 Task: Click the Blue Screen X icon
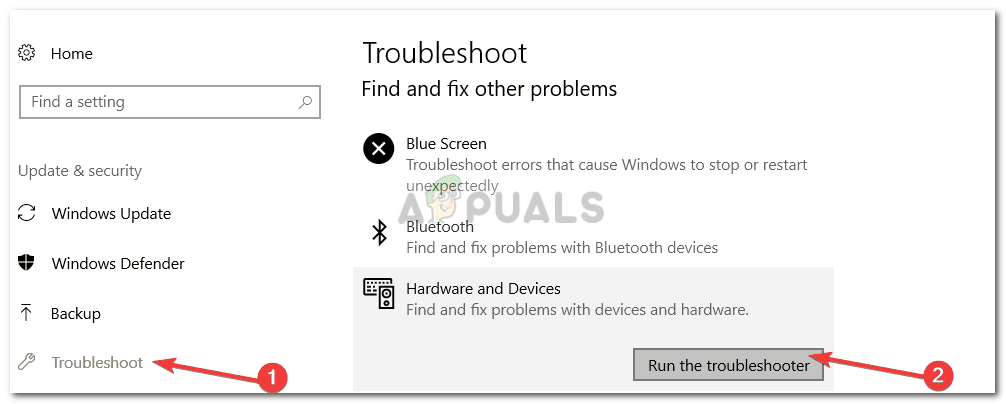379,149
